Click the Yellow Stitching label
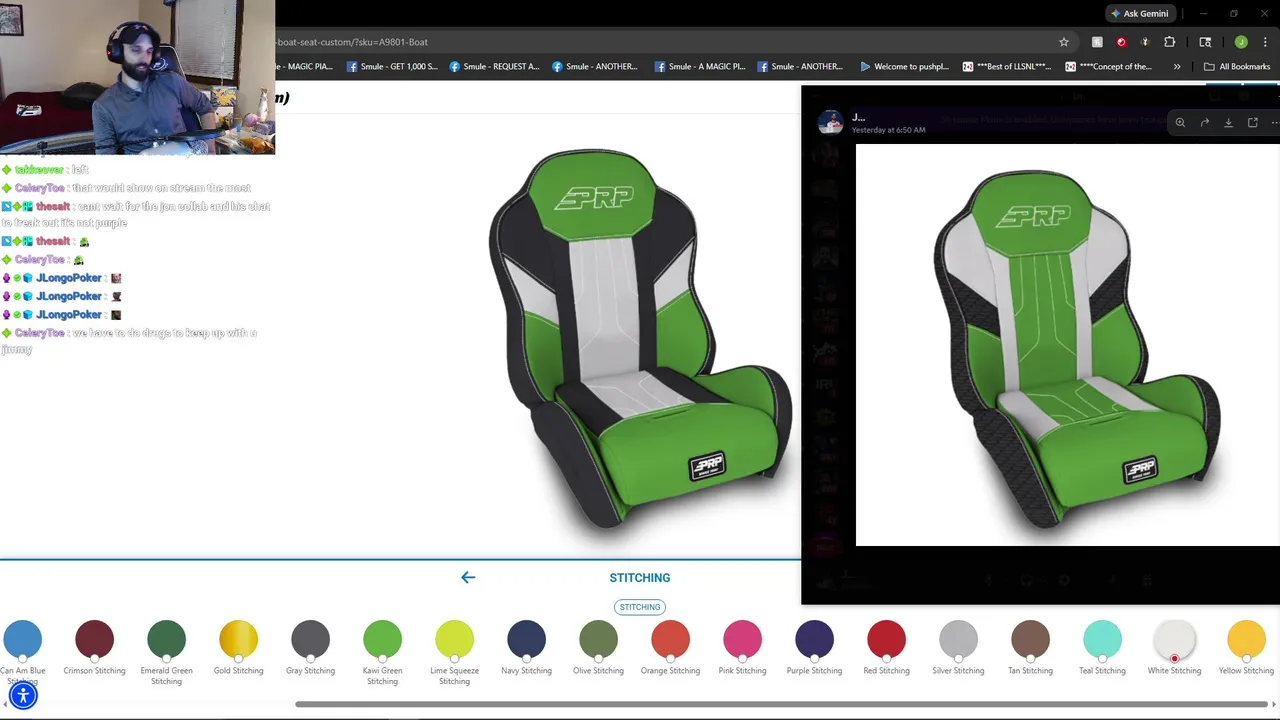 (1246, 671)
